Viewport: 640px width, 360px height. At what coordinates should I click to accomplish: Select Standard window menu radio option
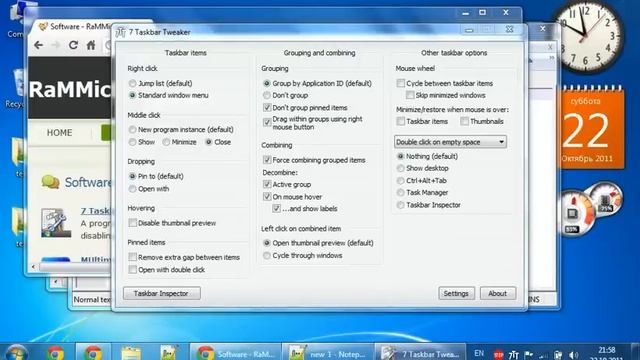[x=132, y=96]
